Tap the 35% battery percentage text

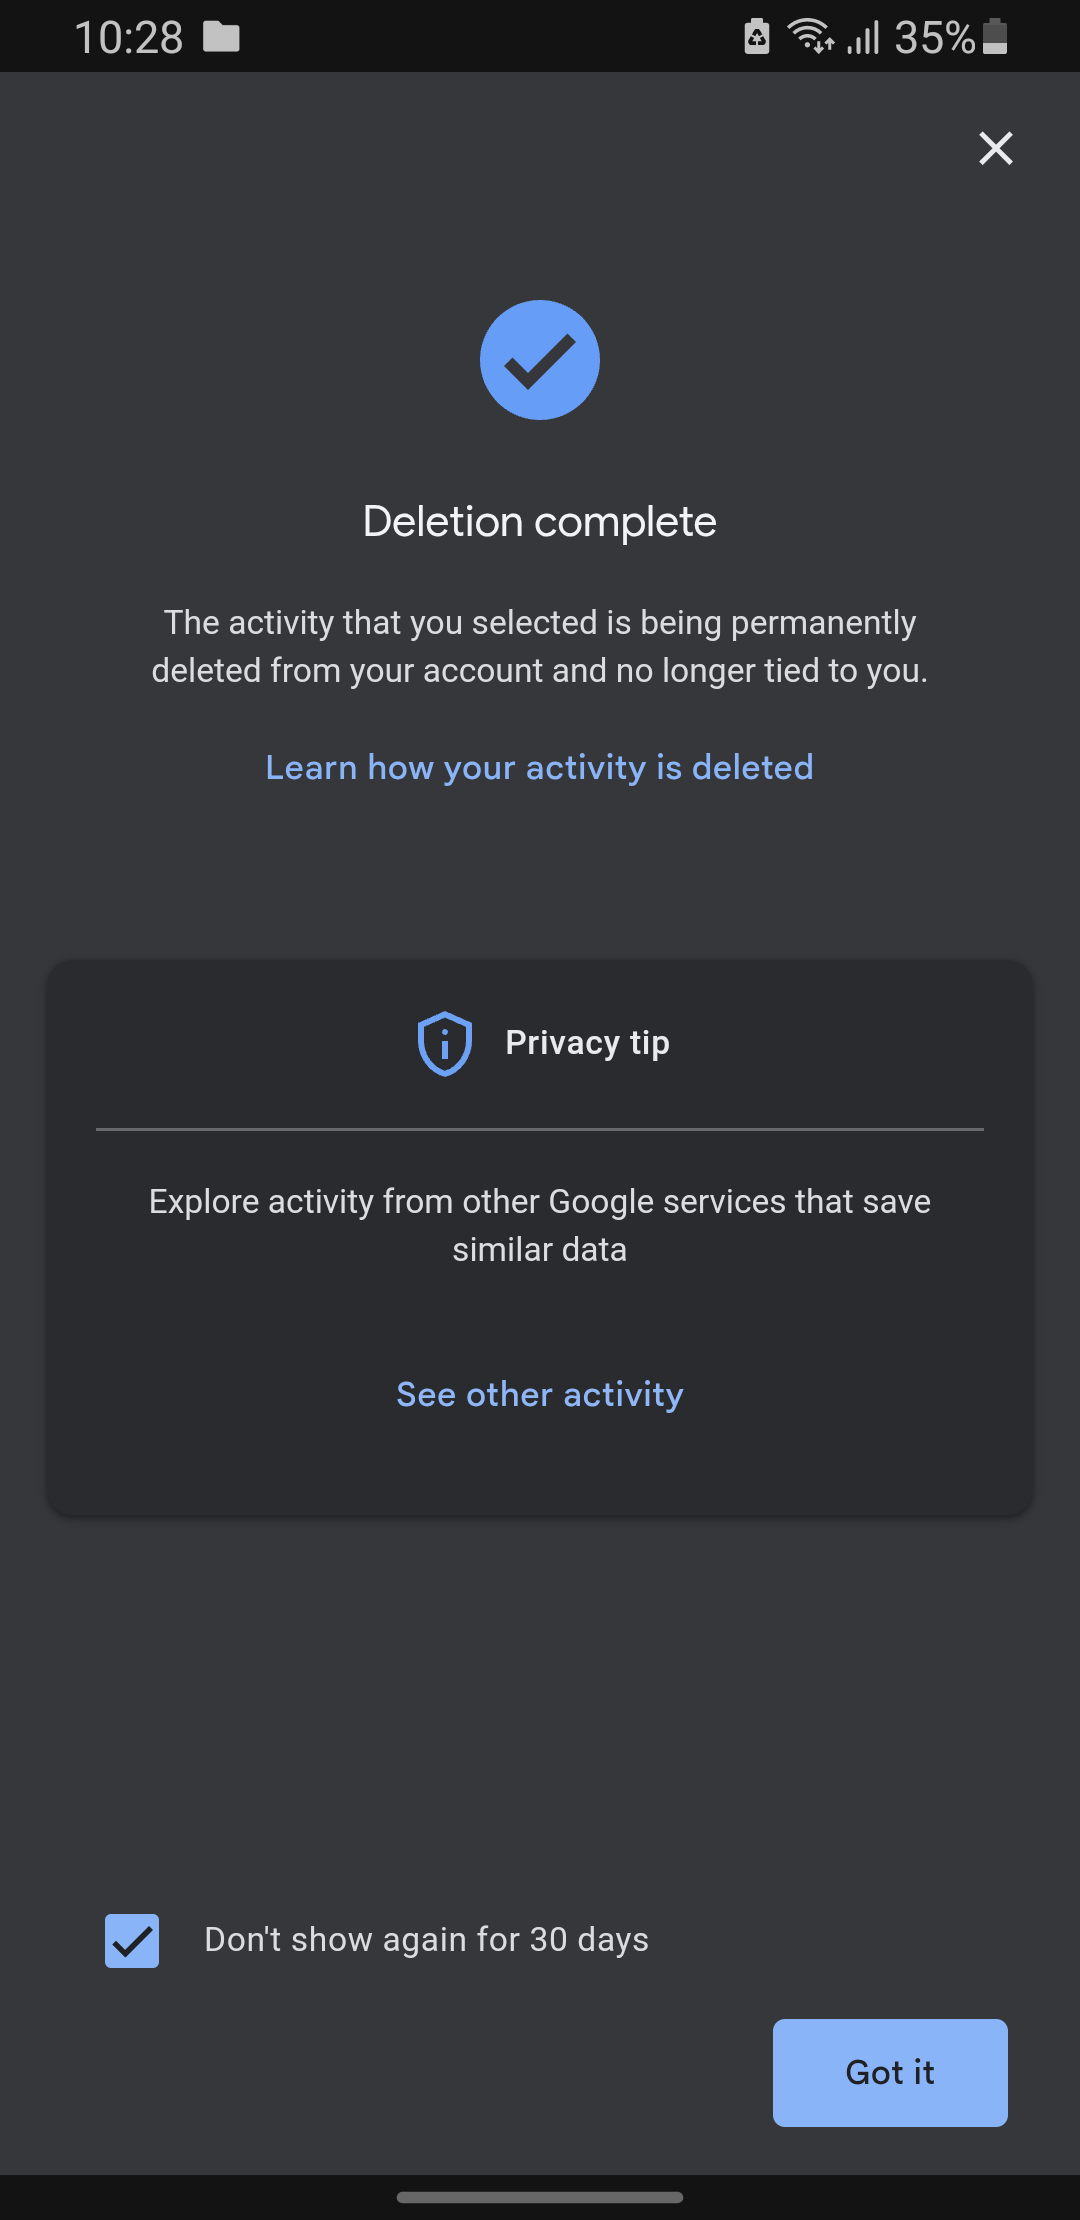pyautogui.click(x=934, y=38)
